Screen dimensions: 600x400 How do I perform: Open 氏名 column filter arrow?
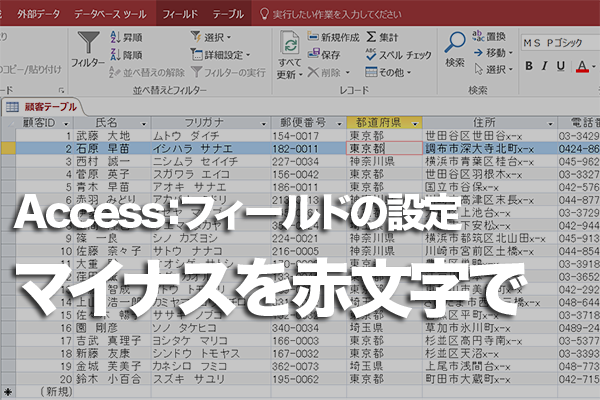[x=144, y=124]
